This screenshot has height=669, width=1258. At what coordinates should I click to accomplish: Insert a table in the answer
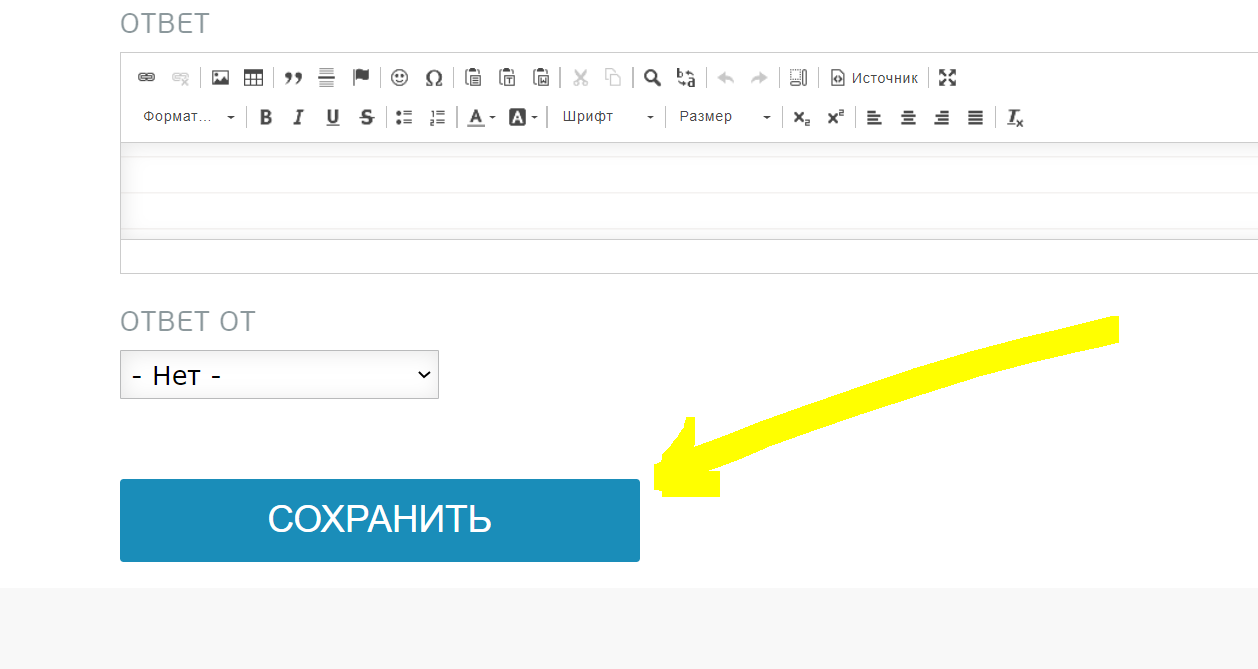click(x=253, y=78)
